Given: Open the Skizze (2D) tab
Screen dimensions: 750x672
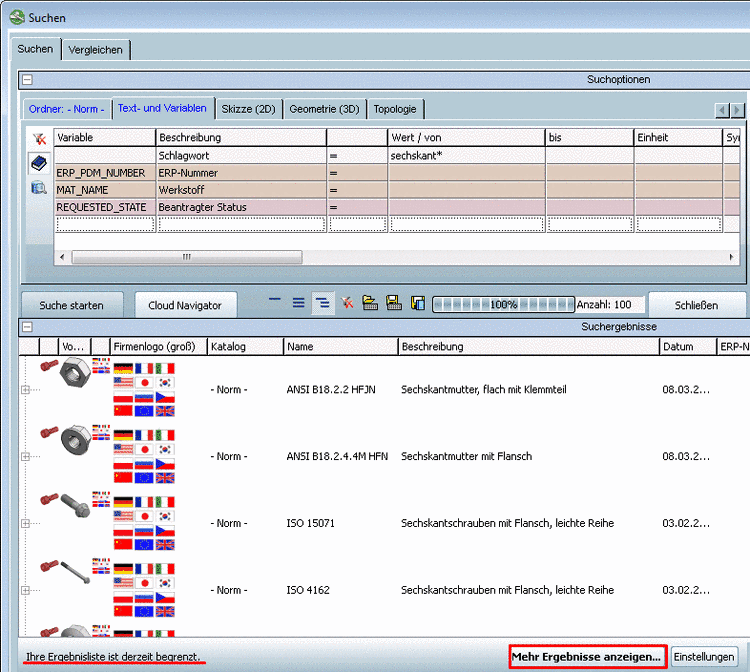Looking at the screenshot, I should click(x=249, y=108).
